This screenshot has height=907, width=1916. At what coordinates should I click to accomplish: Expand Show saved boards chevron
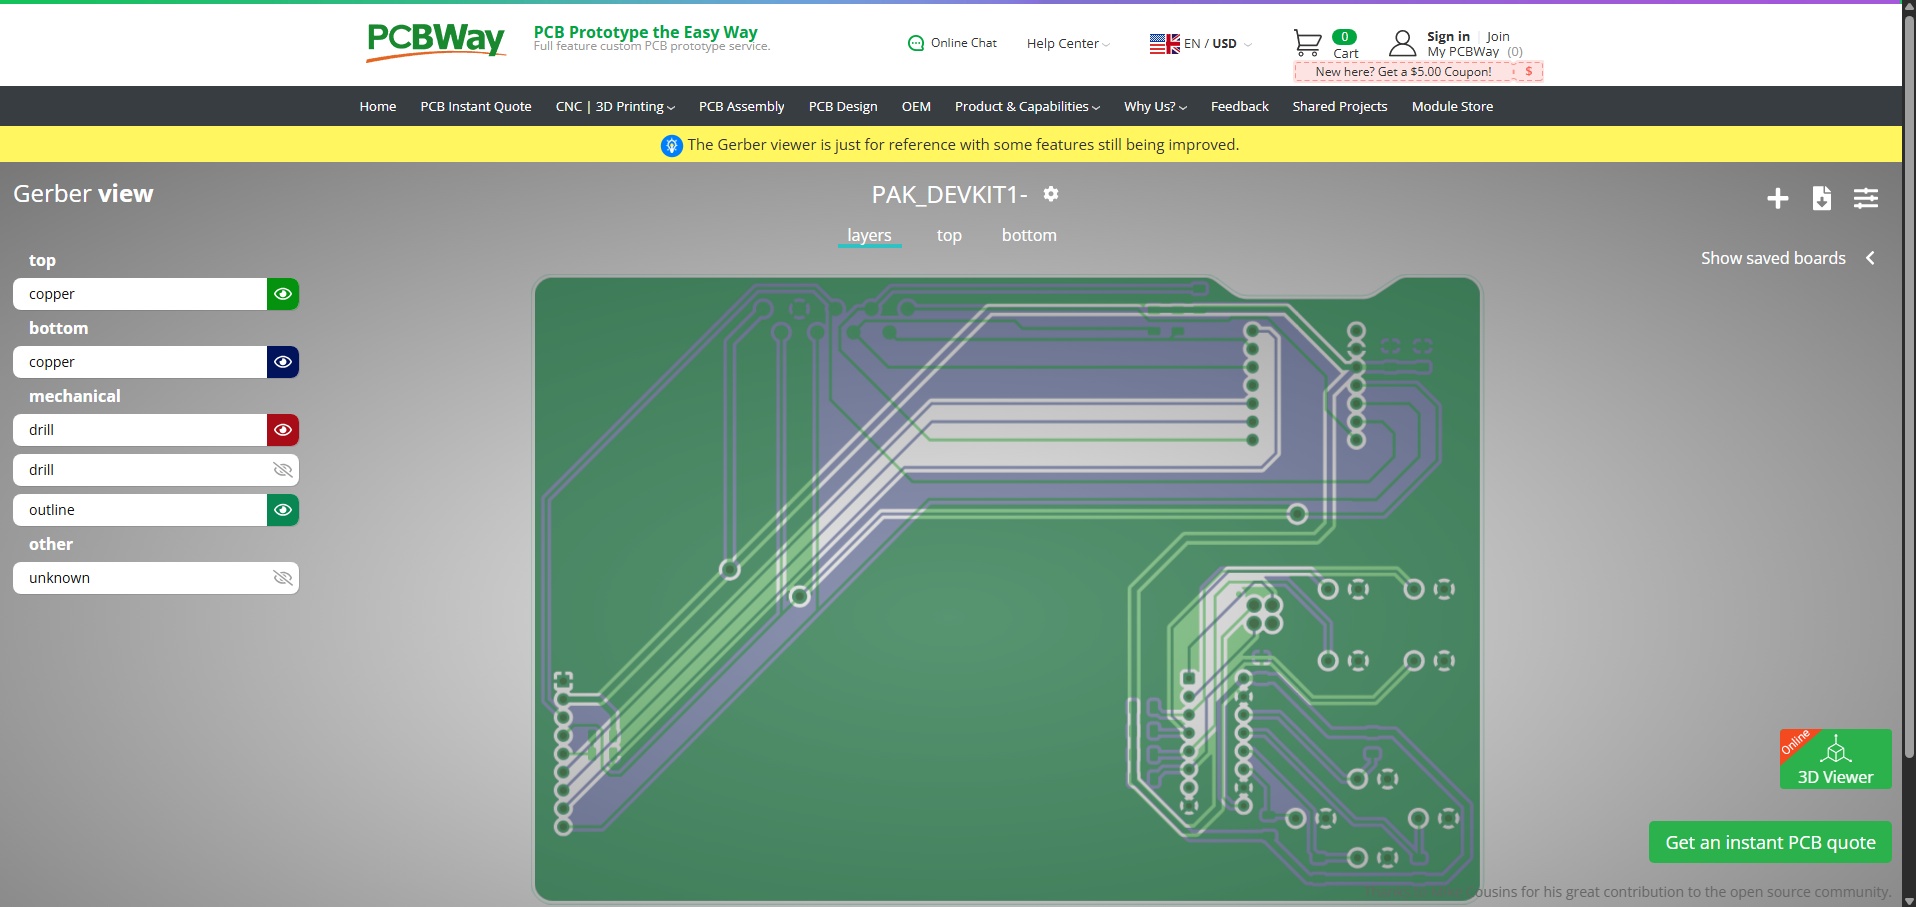(1870, 258)
